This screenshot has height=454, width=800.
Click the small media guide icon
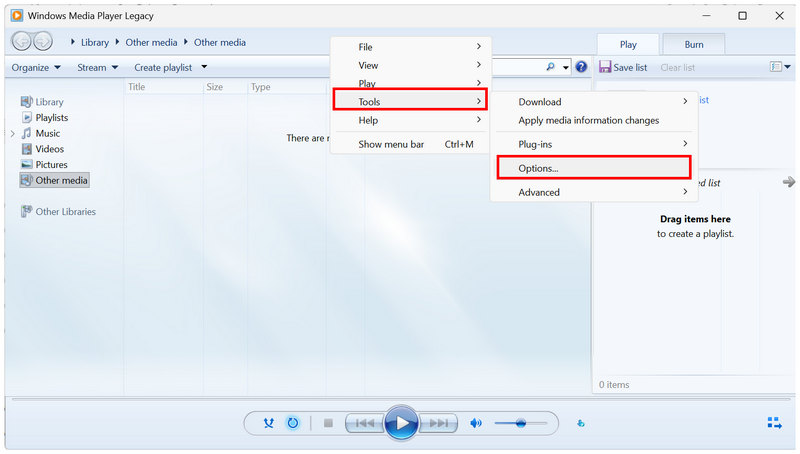click(581, 423)
